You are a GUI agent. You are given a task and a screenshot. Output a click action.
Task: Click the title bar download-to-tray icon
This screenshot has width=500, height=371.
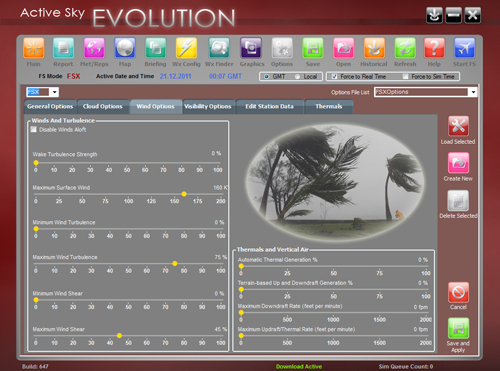[x=434, y=15]
